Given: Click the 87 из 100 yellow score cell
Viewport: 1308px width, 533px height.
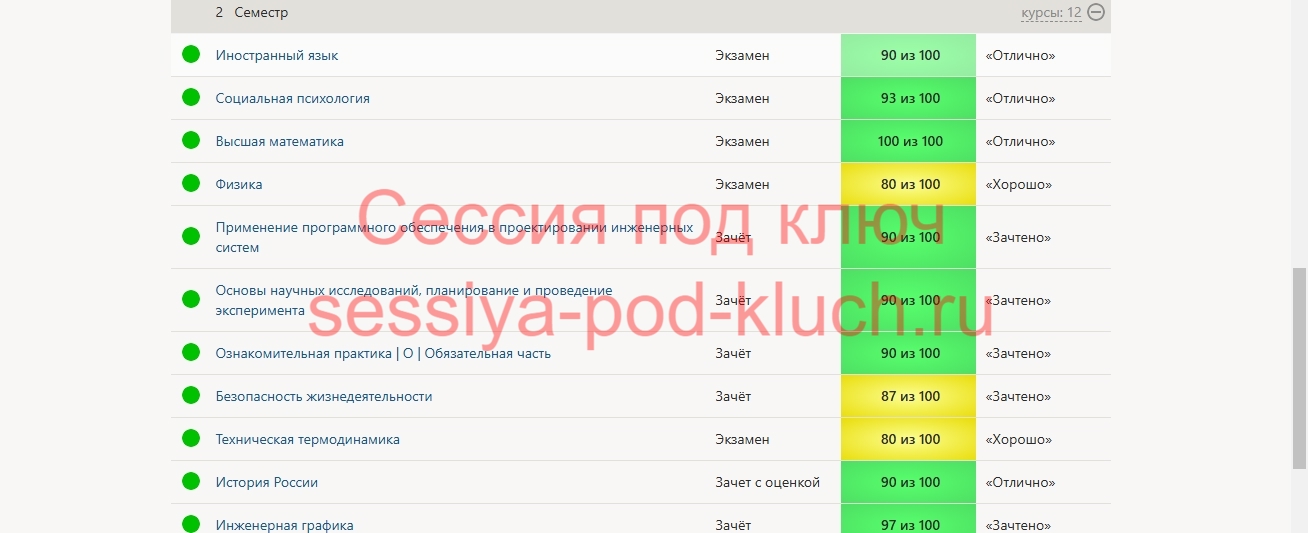Looking at the screenshot, I should click(x=909, y=396).
